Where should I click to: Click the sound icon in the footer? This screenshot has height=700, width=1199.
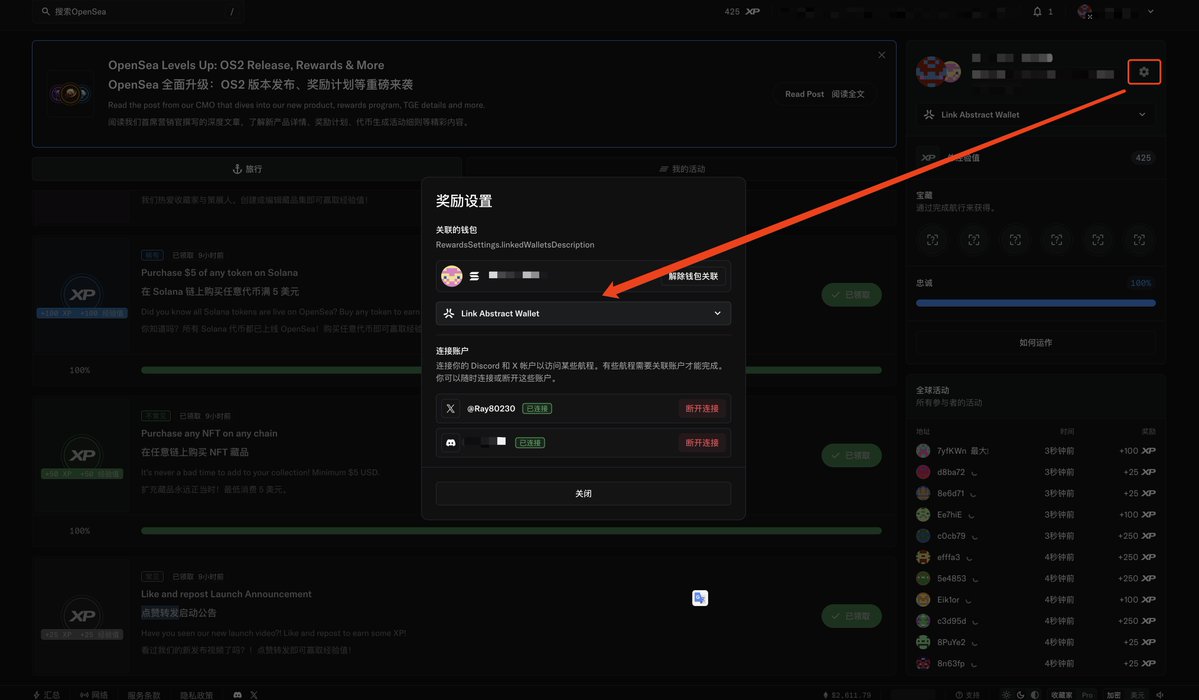pos(1160,695)
